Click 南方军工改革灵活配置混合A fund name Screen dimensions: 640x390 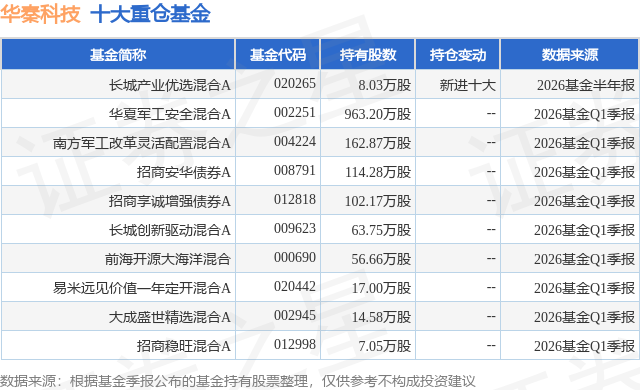point(142,143)
